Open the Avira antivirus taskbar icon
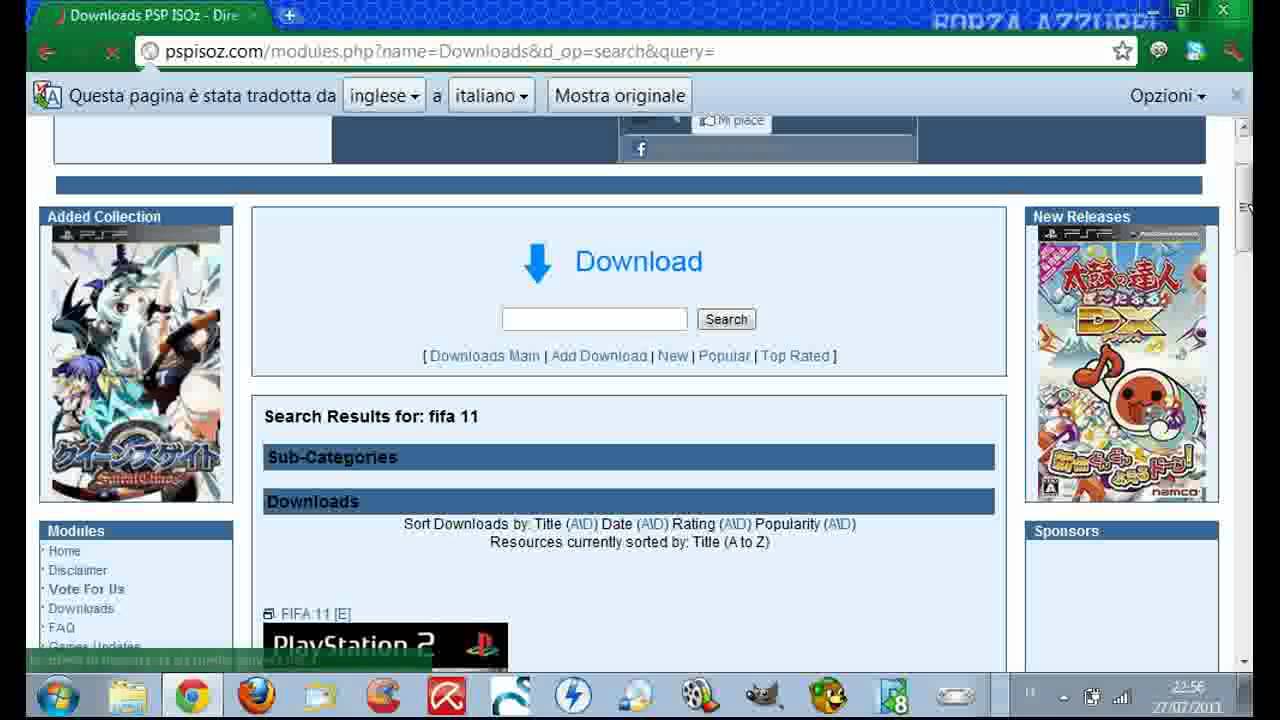The height and width of the screenshot is (720, 1280). click(446, 696)
